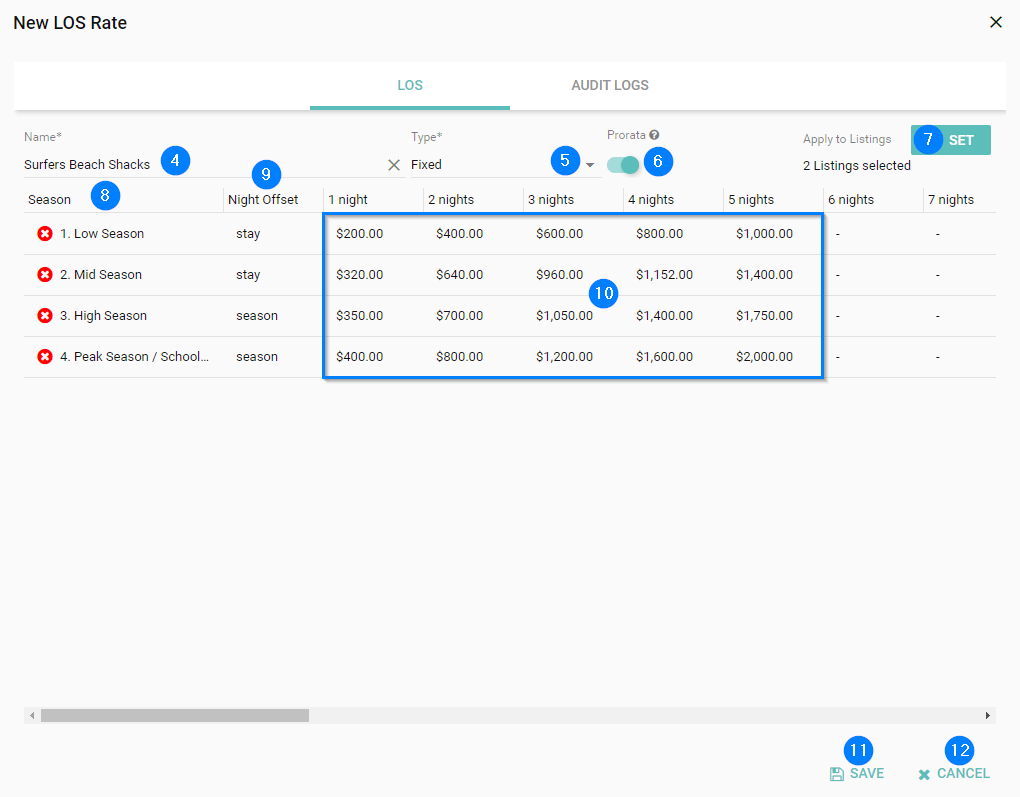This screenshot has width=1020, height=797.
Task: Select High Season night offset cell
Action: [x=257, y=316]
